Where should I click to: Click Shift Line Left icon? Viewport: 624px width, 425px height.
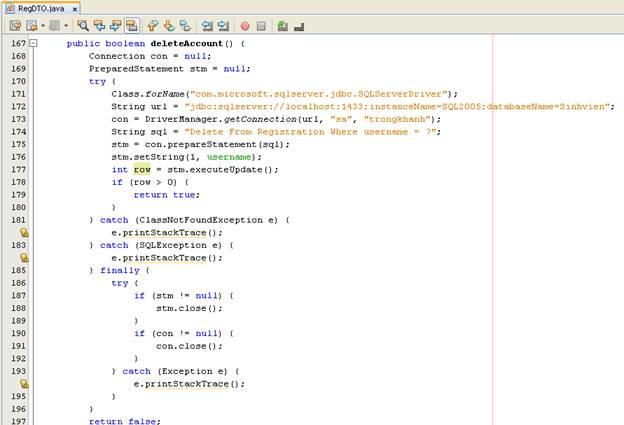(x=207, y=26)
